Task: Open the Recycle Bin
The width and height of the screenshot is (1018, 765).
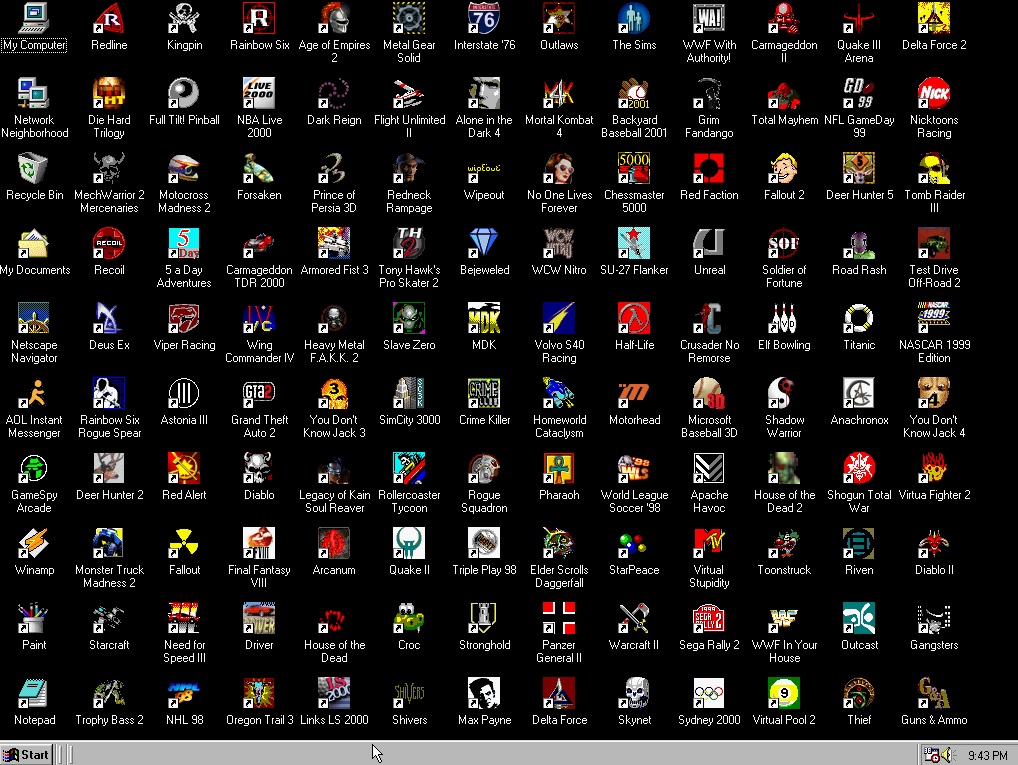Action: coord(34,170)
